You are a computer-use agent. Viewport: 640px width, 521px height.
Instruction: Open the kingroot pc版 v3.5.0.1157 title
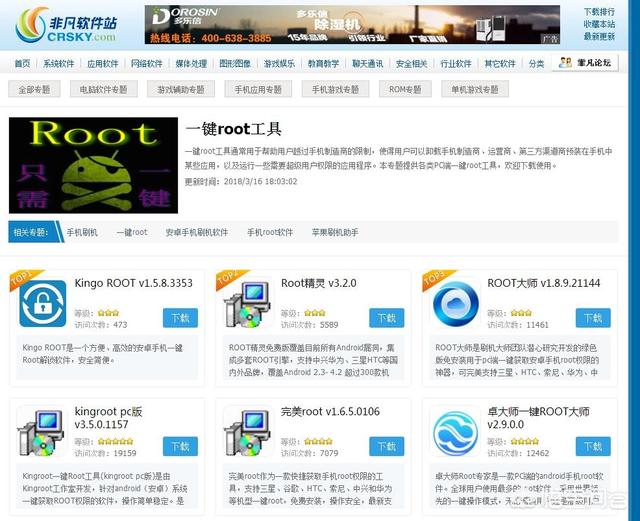tap(108, 418)
